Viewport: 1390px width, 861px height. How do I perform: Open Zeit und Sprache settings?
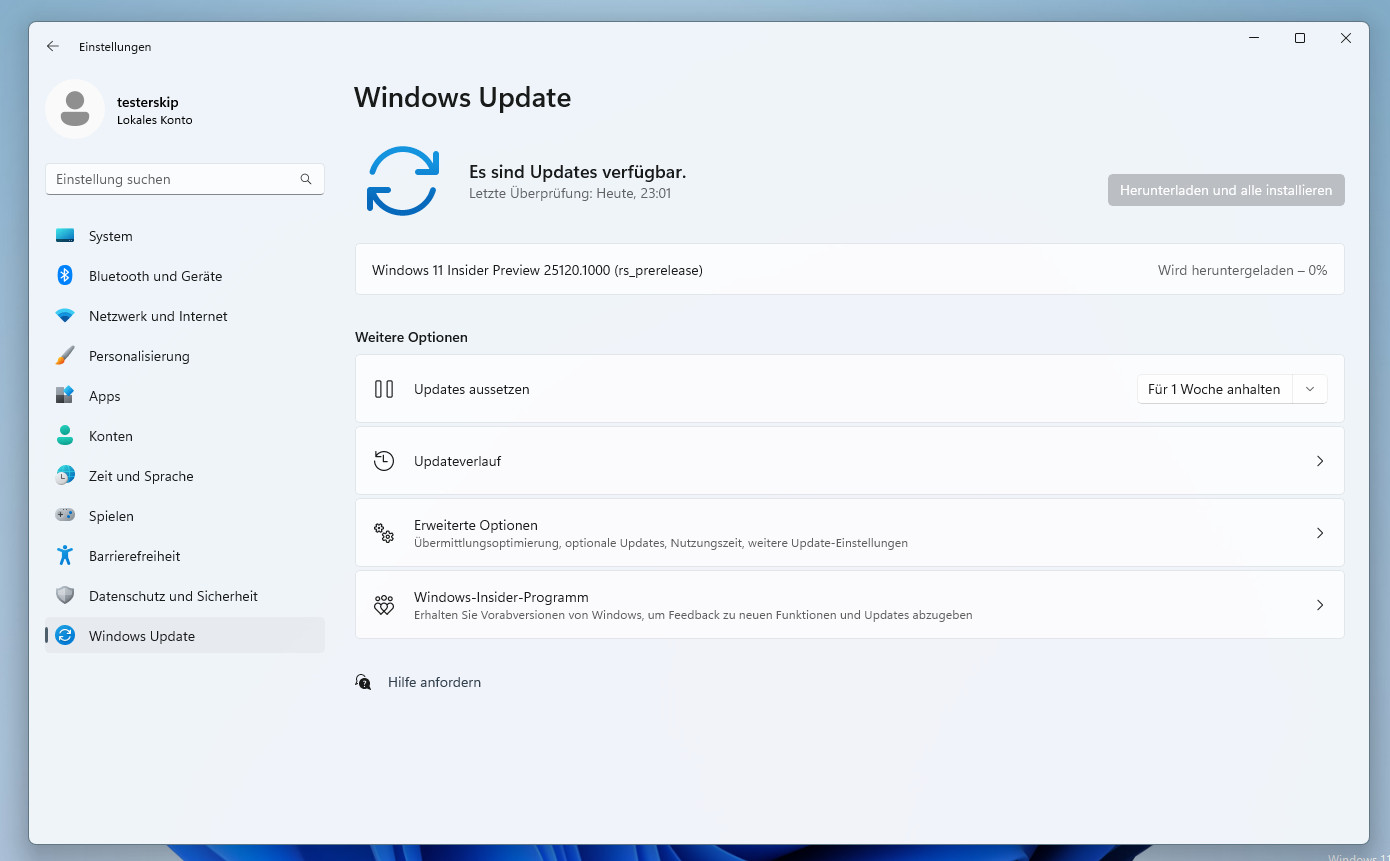185,476
